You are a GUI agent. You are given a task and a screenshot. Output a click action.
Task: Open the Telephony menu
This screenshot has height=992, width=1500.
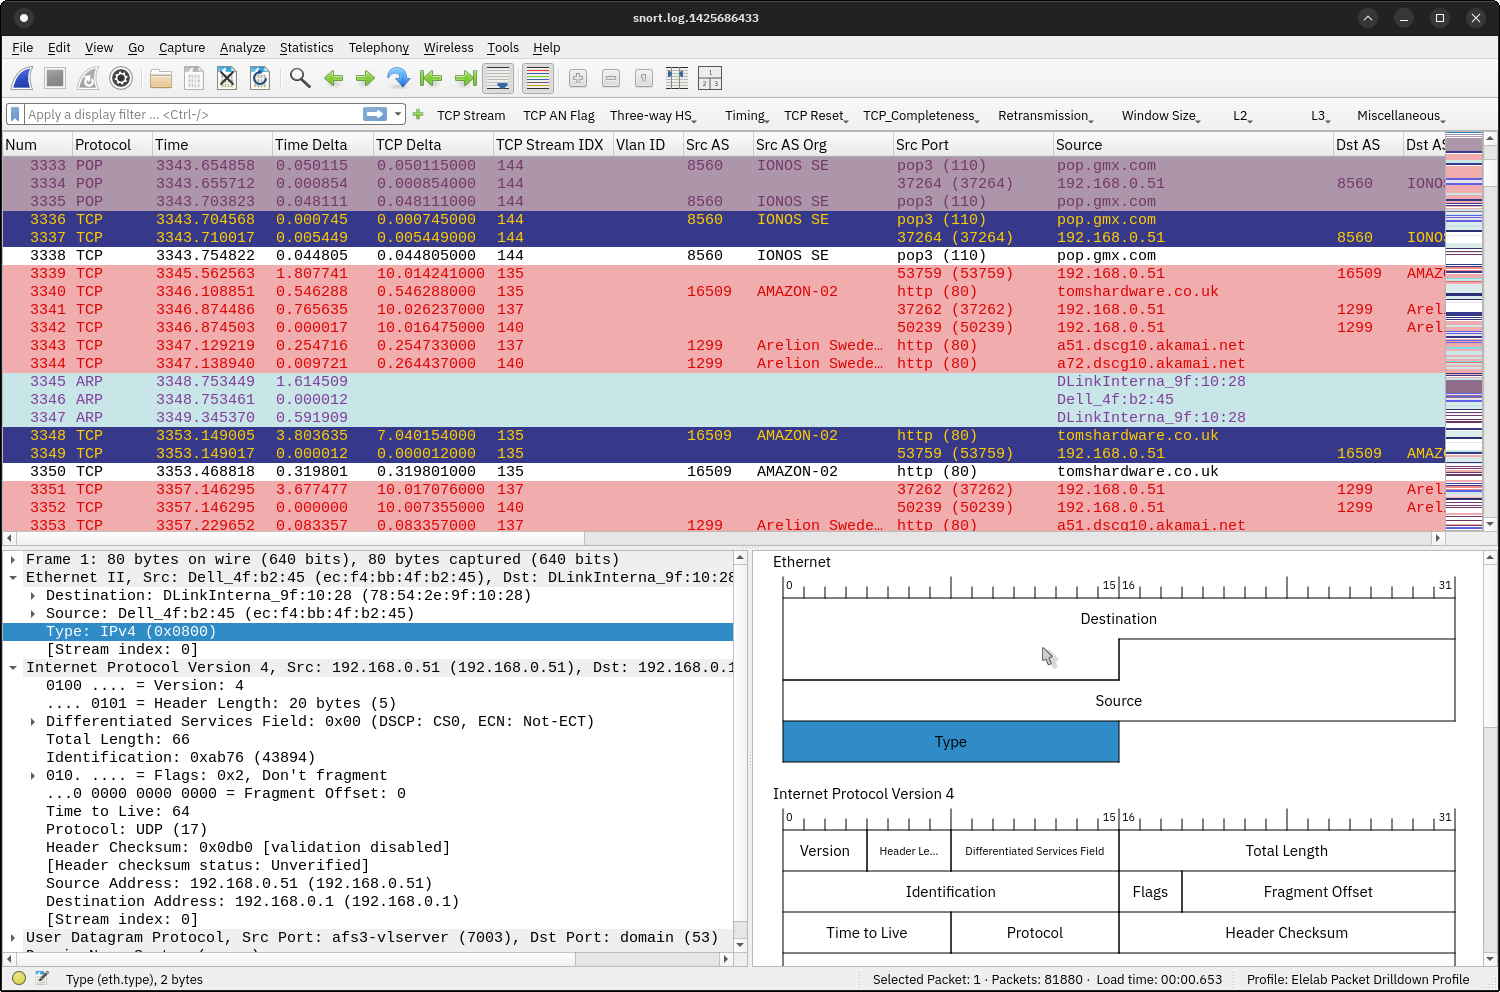(x=378, y=47)
